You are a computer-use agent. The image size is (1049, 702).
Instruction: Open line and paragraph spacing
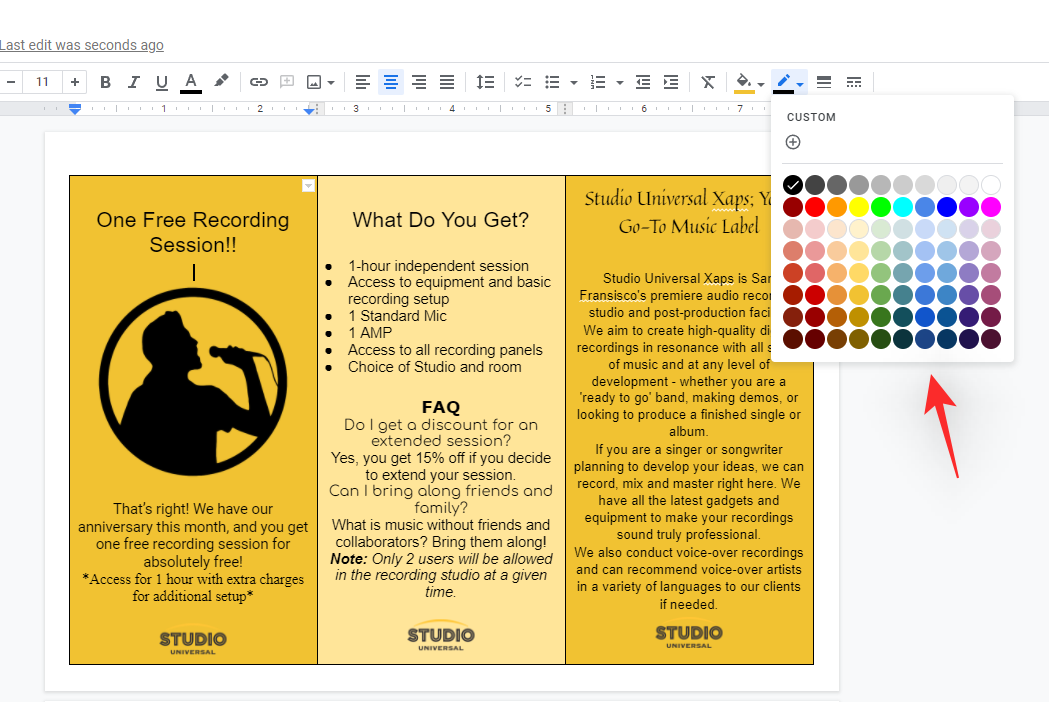pos(485,82)
